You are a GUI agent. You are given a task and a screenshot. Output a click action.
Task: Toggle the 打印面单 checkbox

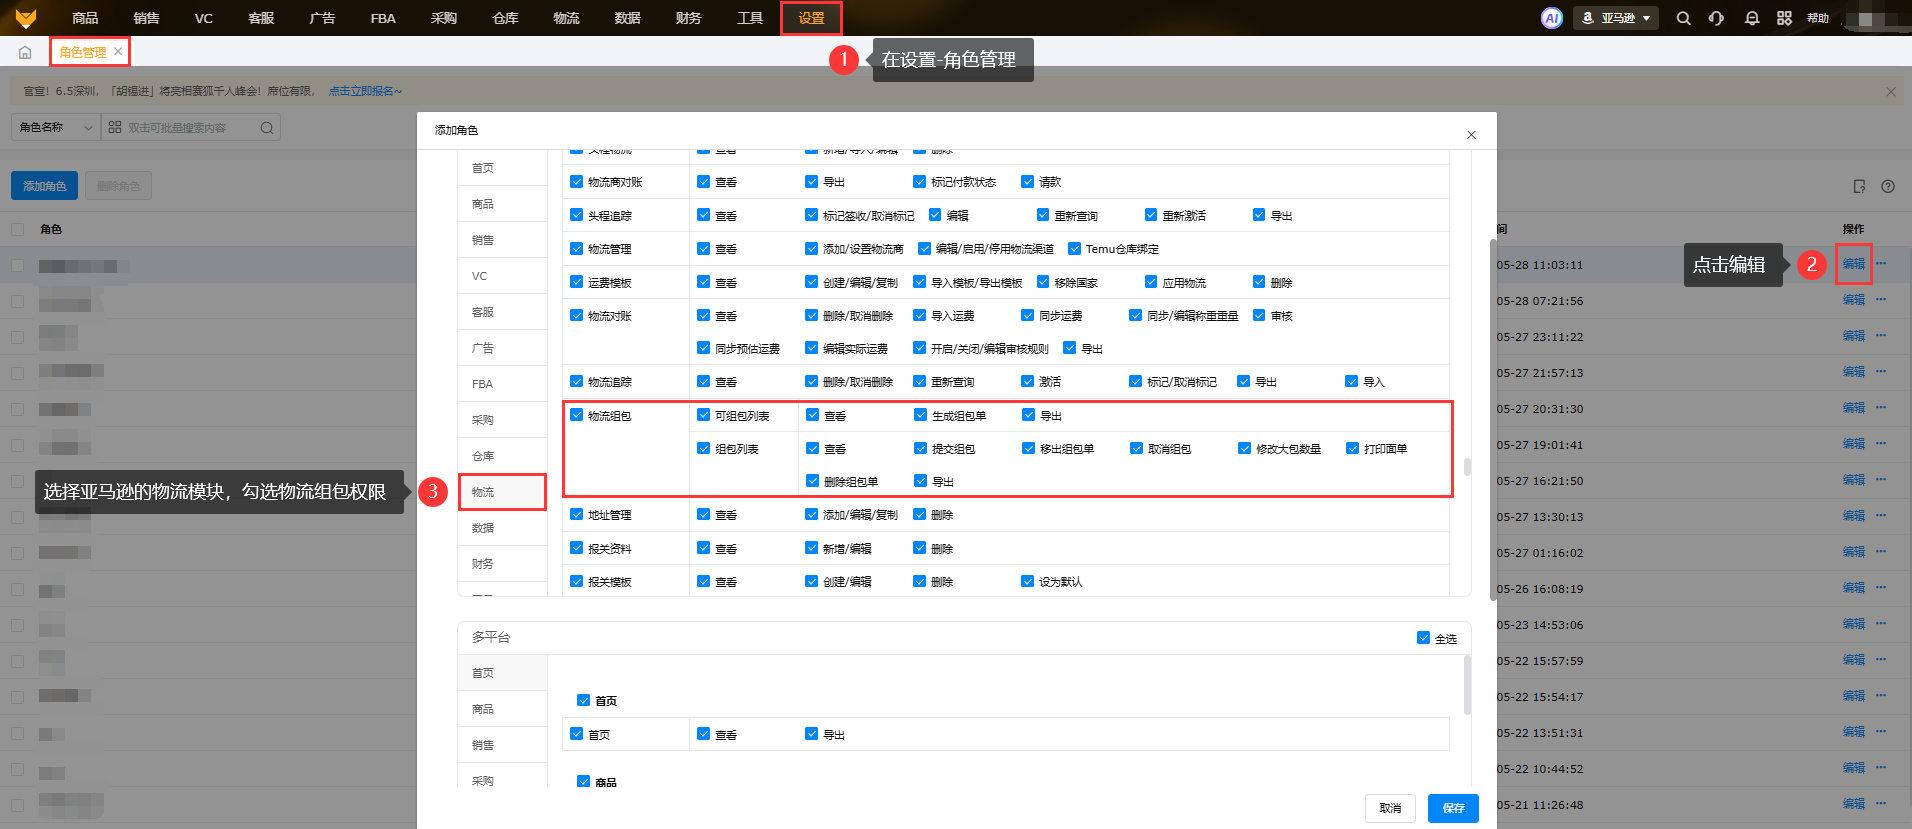[1352, 448]
